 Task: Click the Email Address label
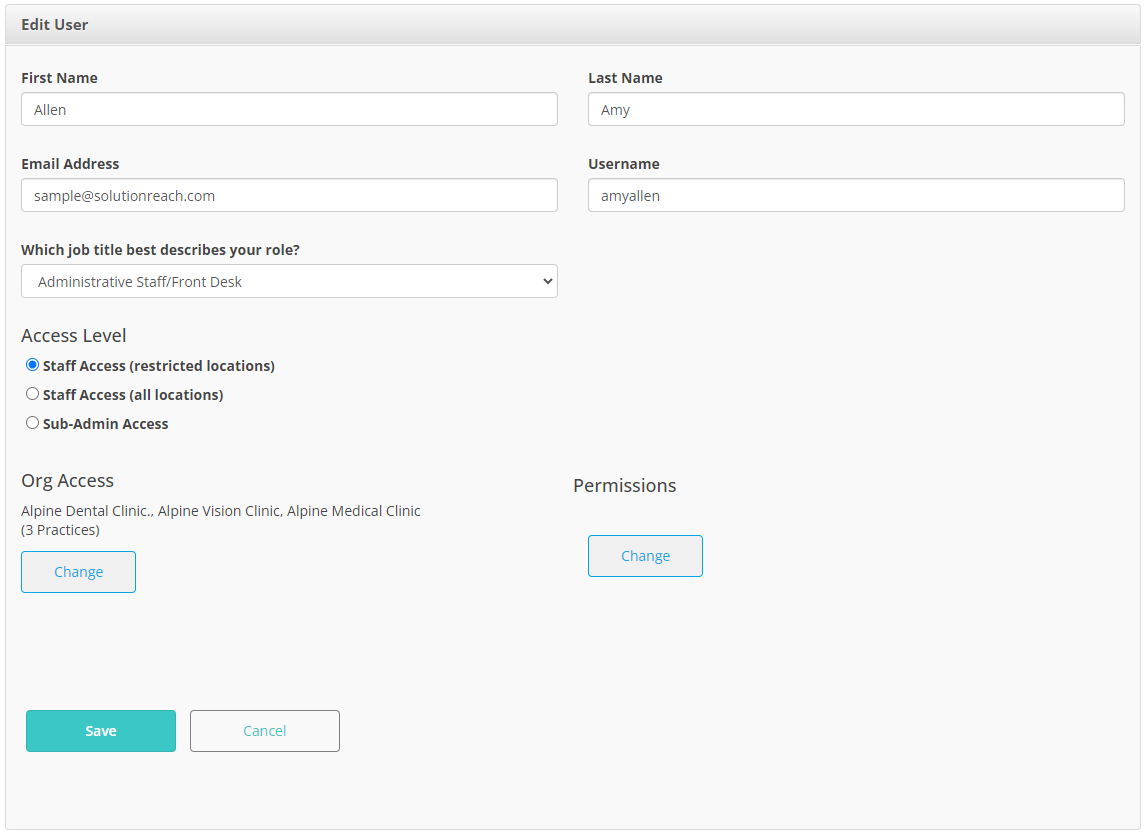[70, 164]
